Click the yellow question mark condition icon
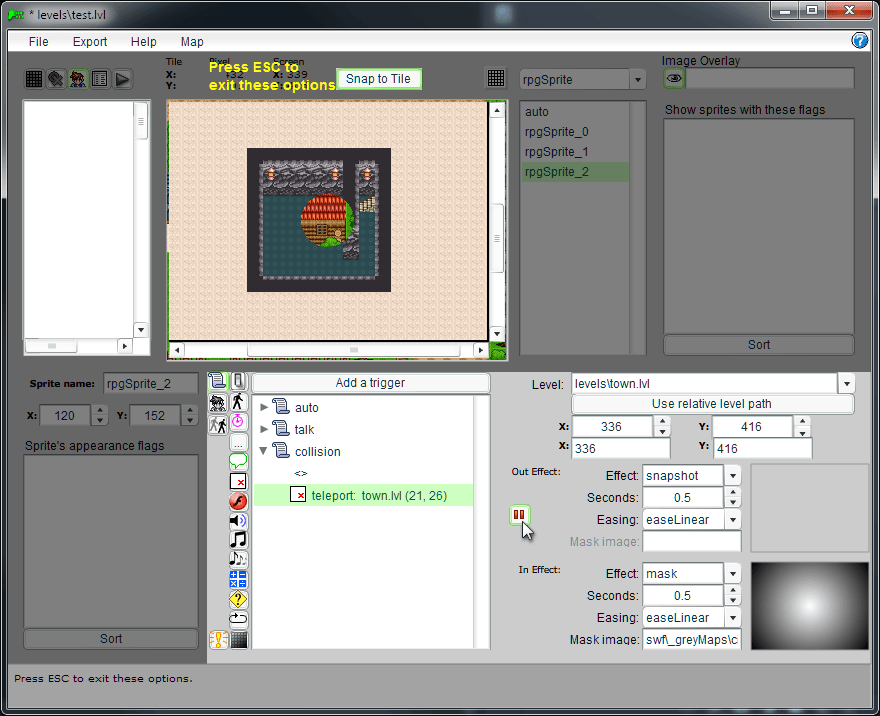 click(x=238, y=600)
